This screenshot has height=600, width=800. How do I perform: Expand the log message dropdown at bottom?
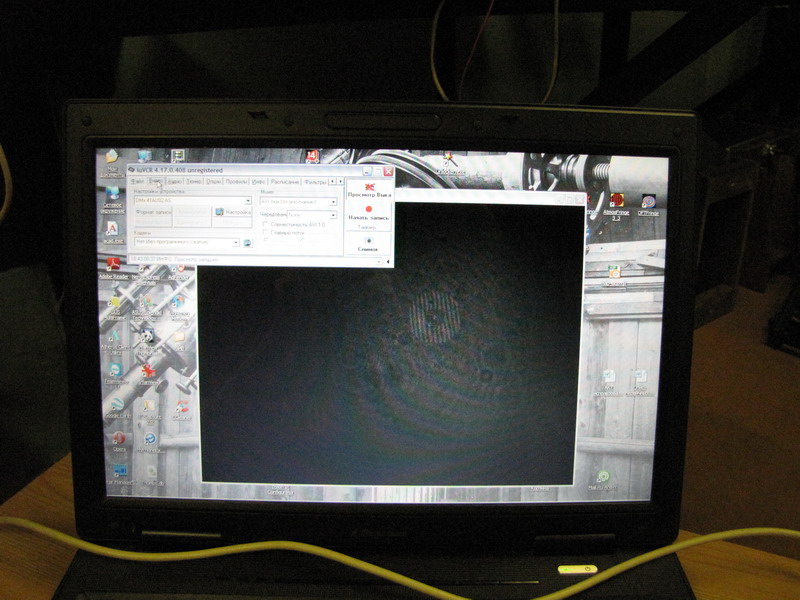tap(379, 261)
